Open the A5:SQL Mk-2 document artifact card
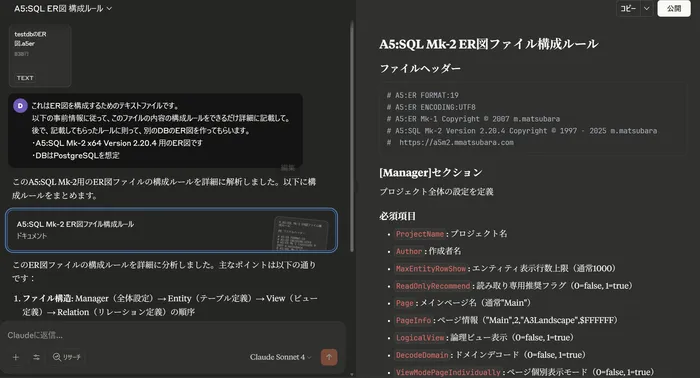 171,230
